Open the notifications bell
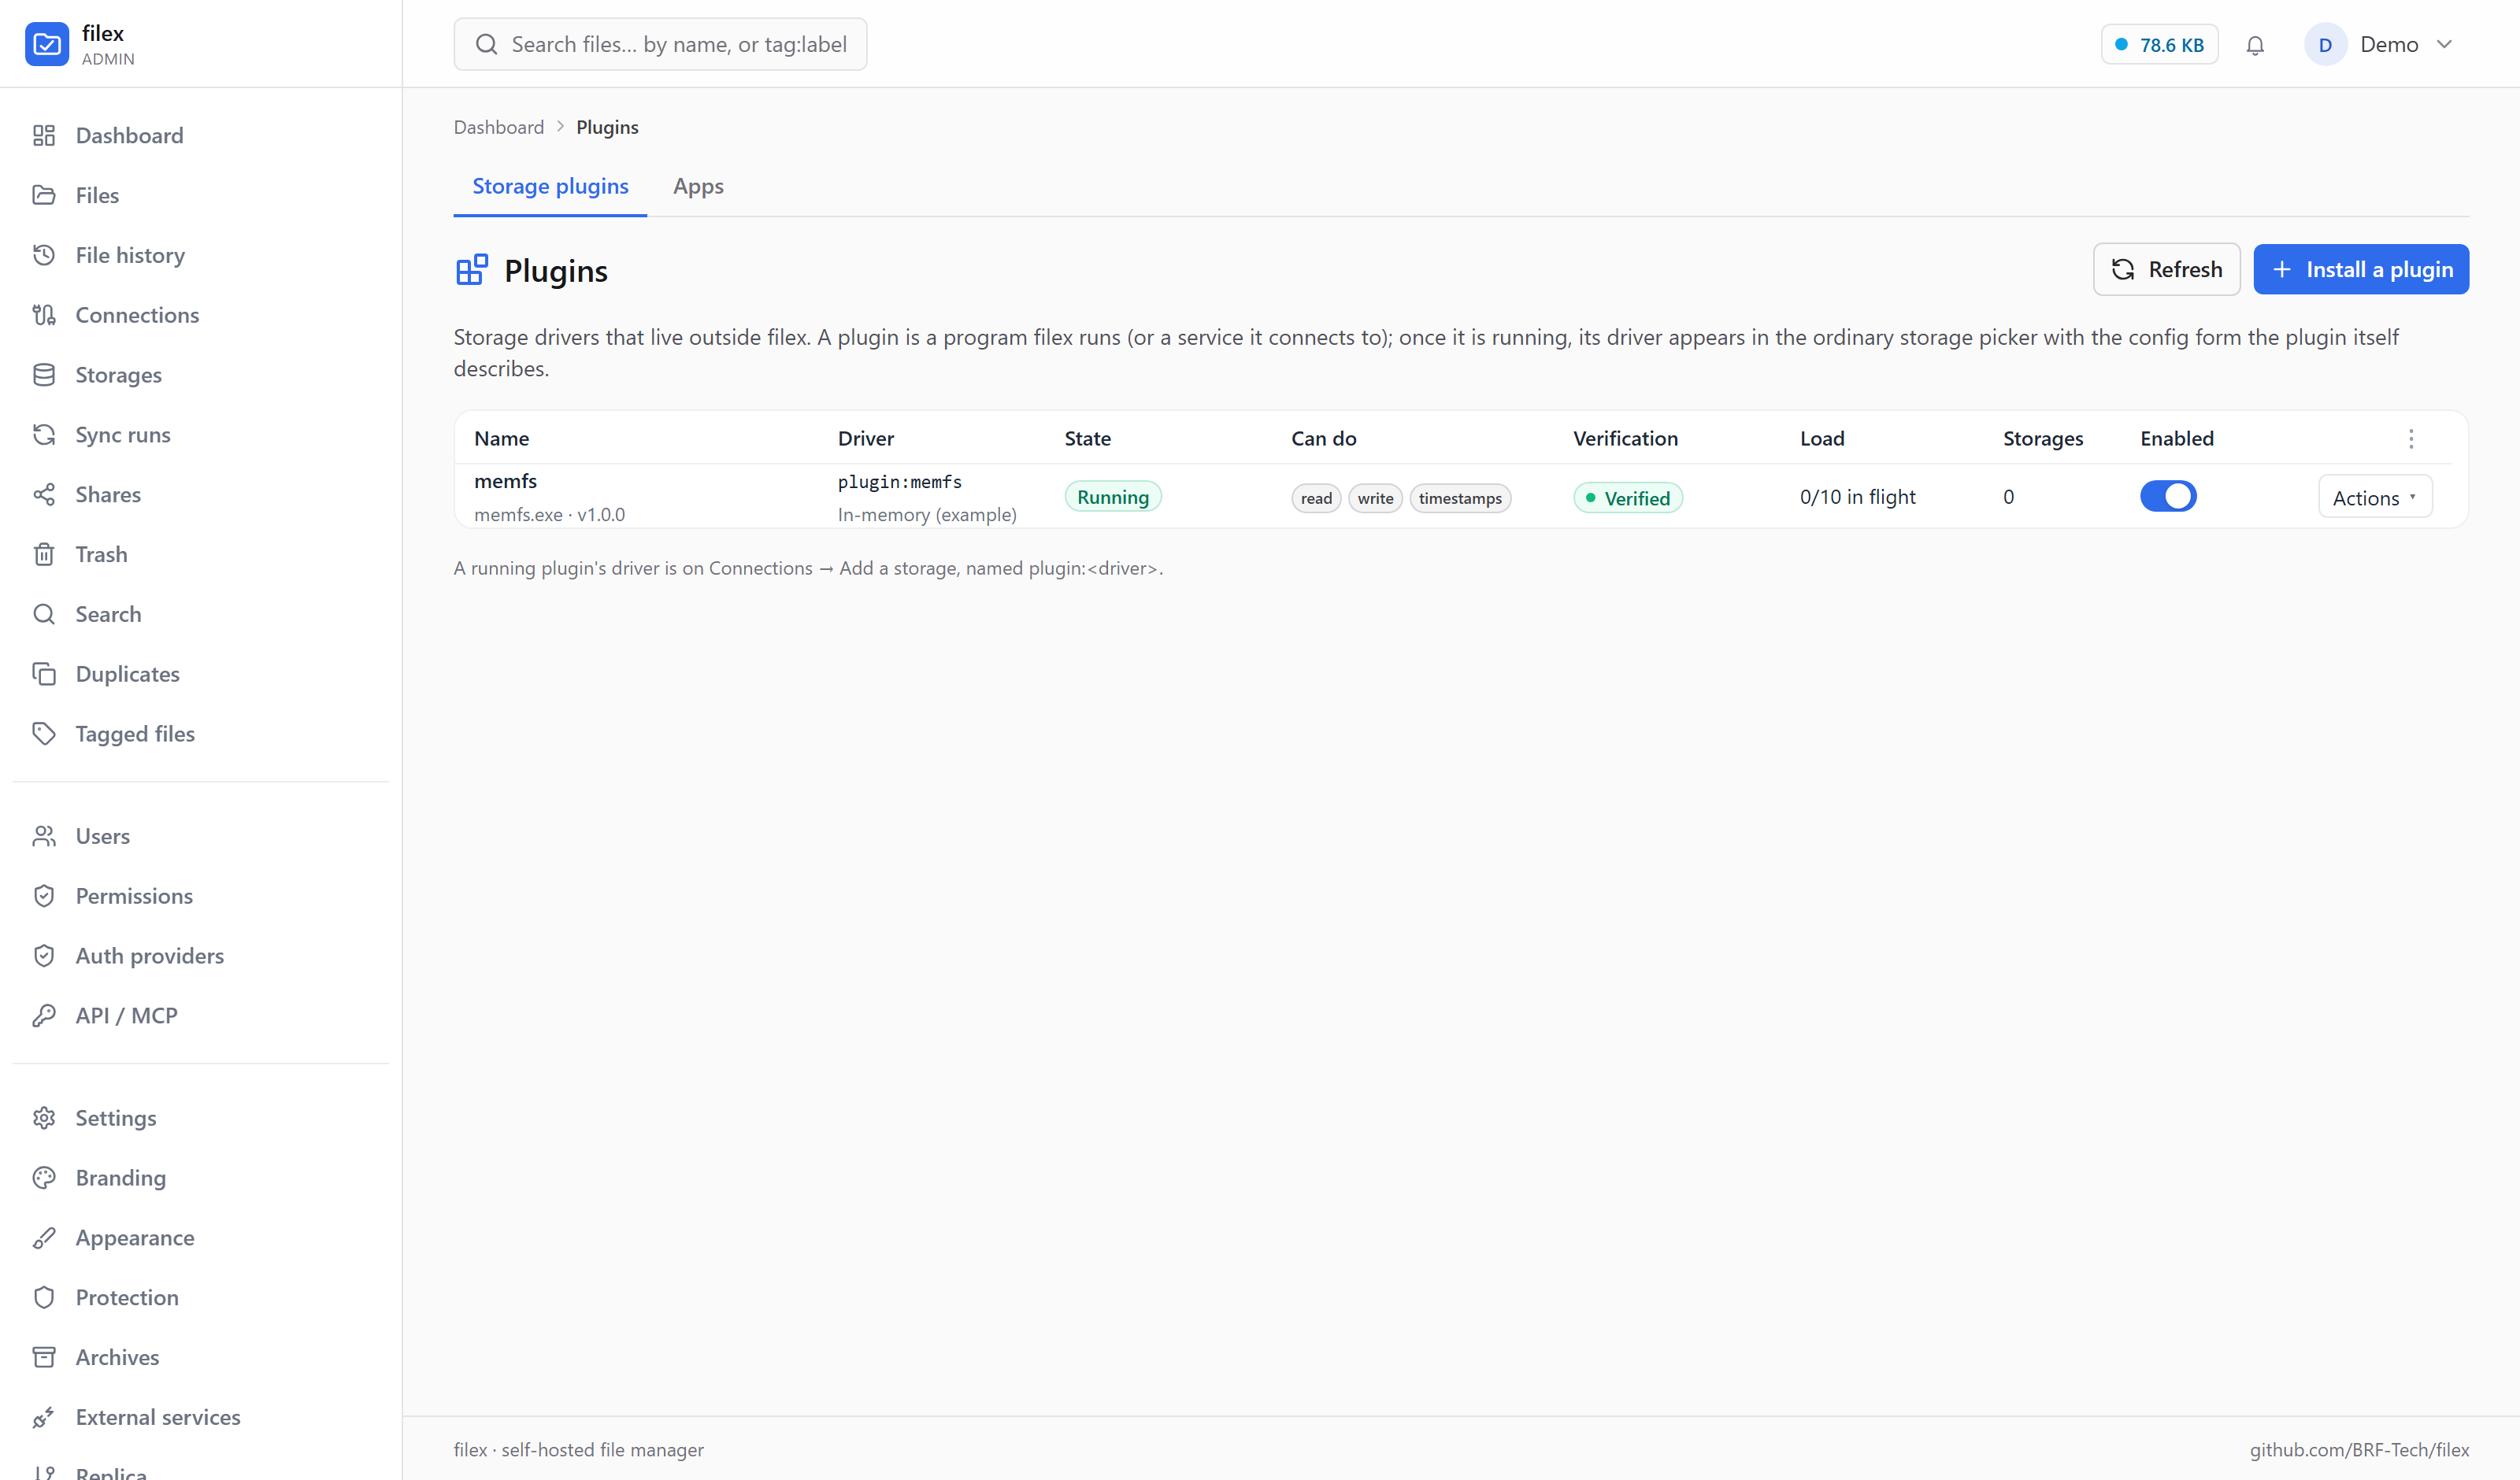 pos(2255,45)
